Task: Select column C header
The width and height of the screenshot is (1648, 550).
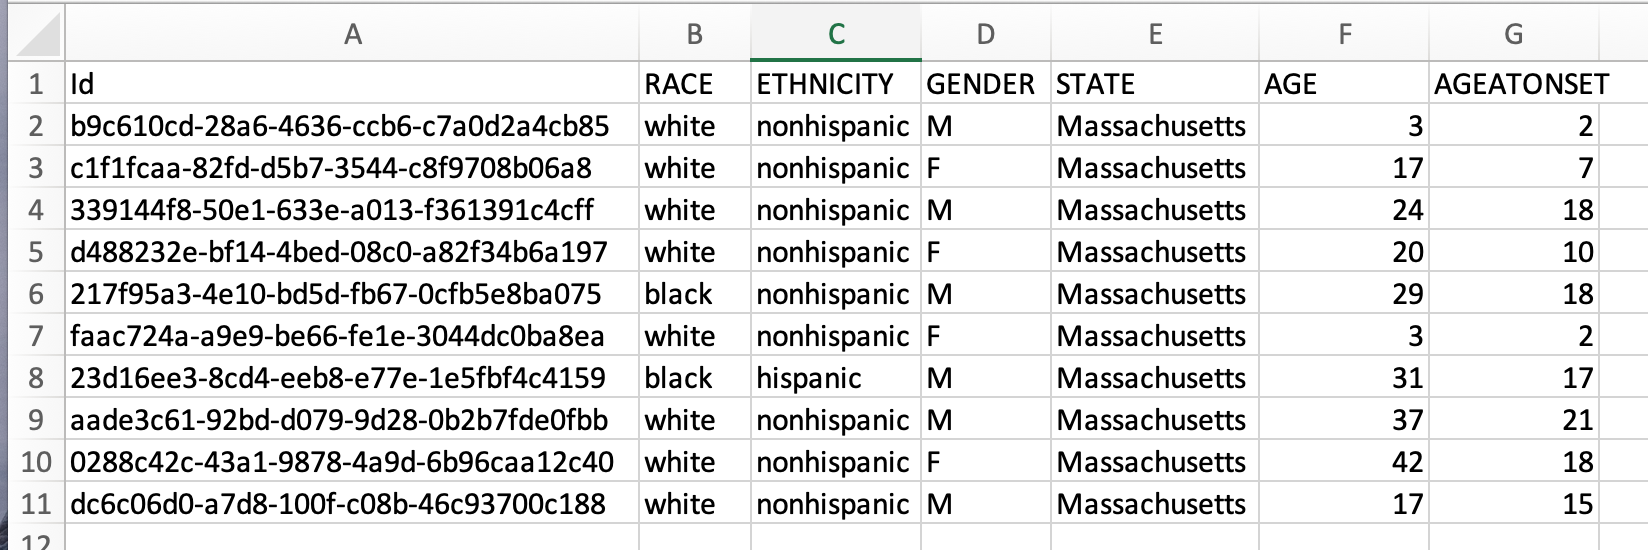Action: pos(836,35)
